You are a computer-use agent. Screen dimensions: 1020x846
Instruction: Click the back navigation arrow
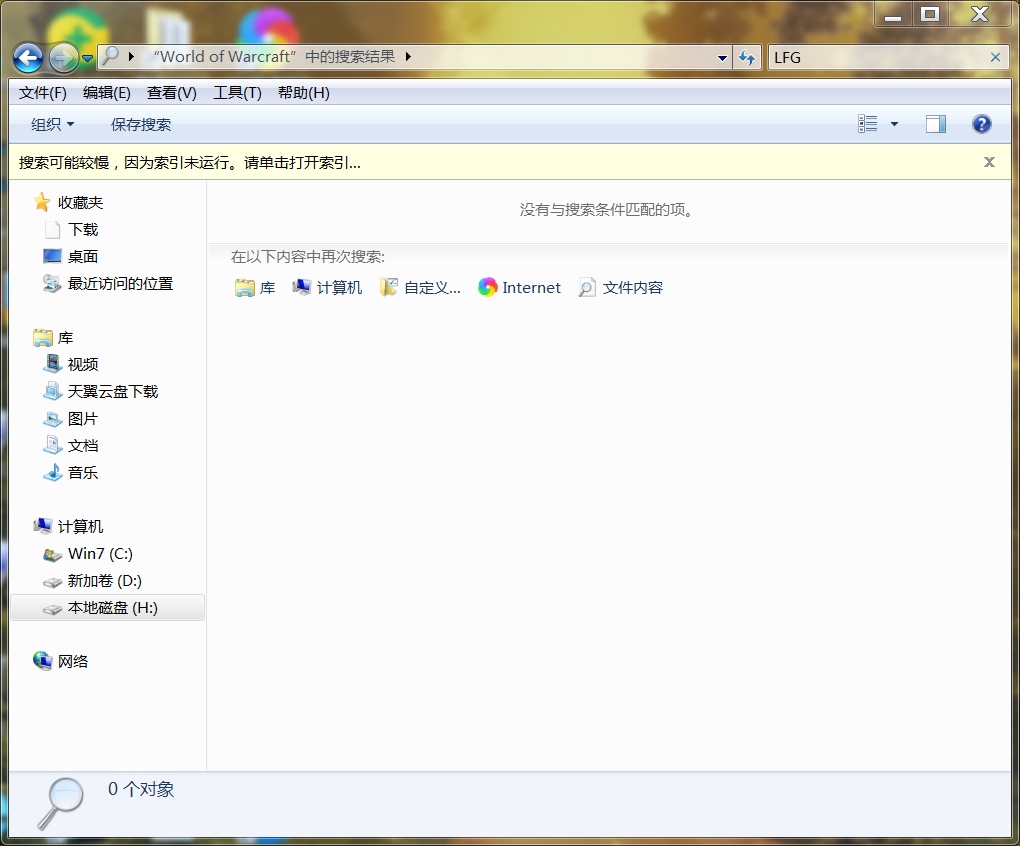tap(27, 57)
